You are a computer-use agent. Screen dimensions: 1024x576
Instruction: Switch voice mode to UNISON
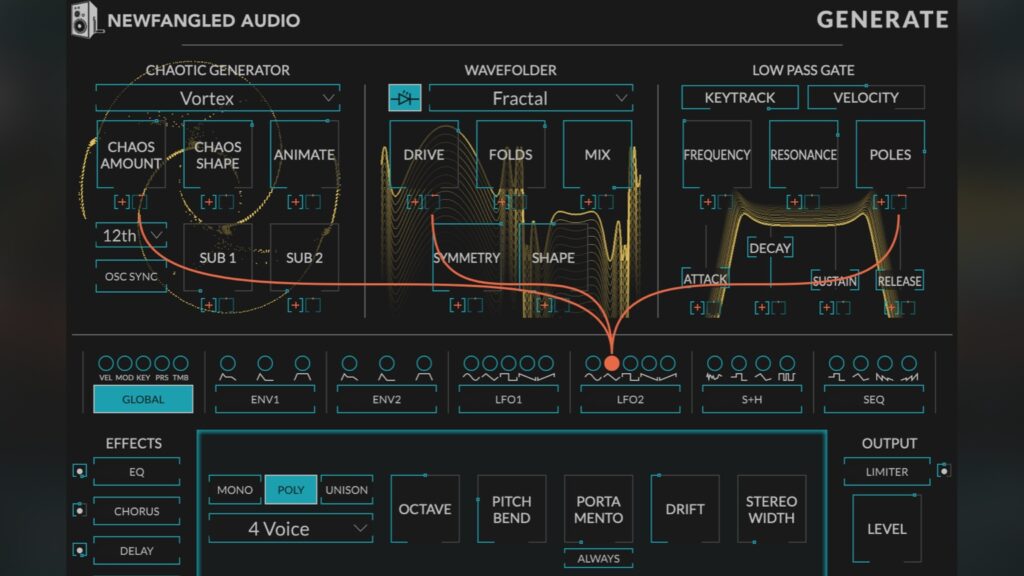point(347,490)
